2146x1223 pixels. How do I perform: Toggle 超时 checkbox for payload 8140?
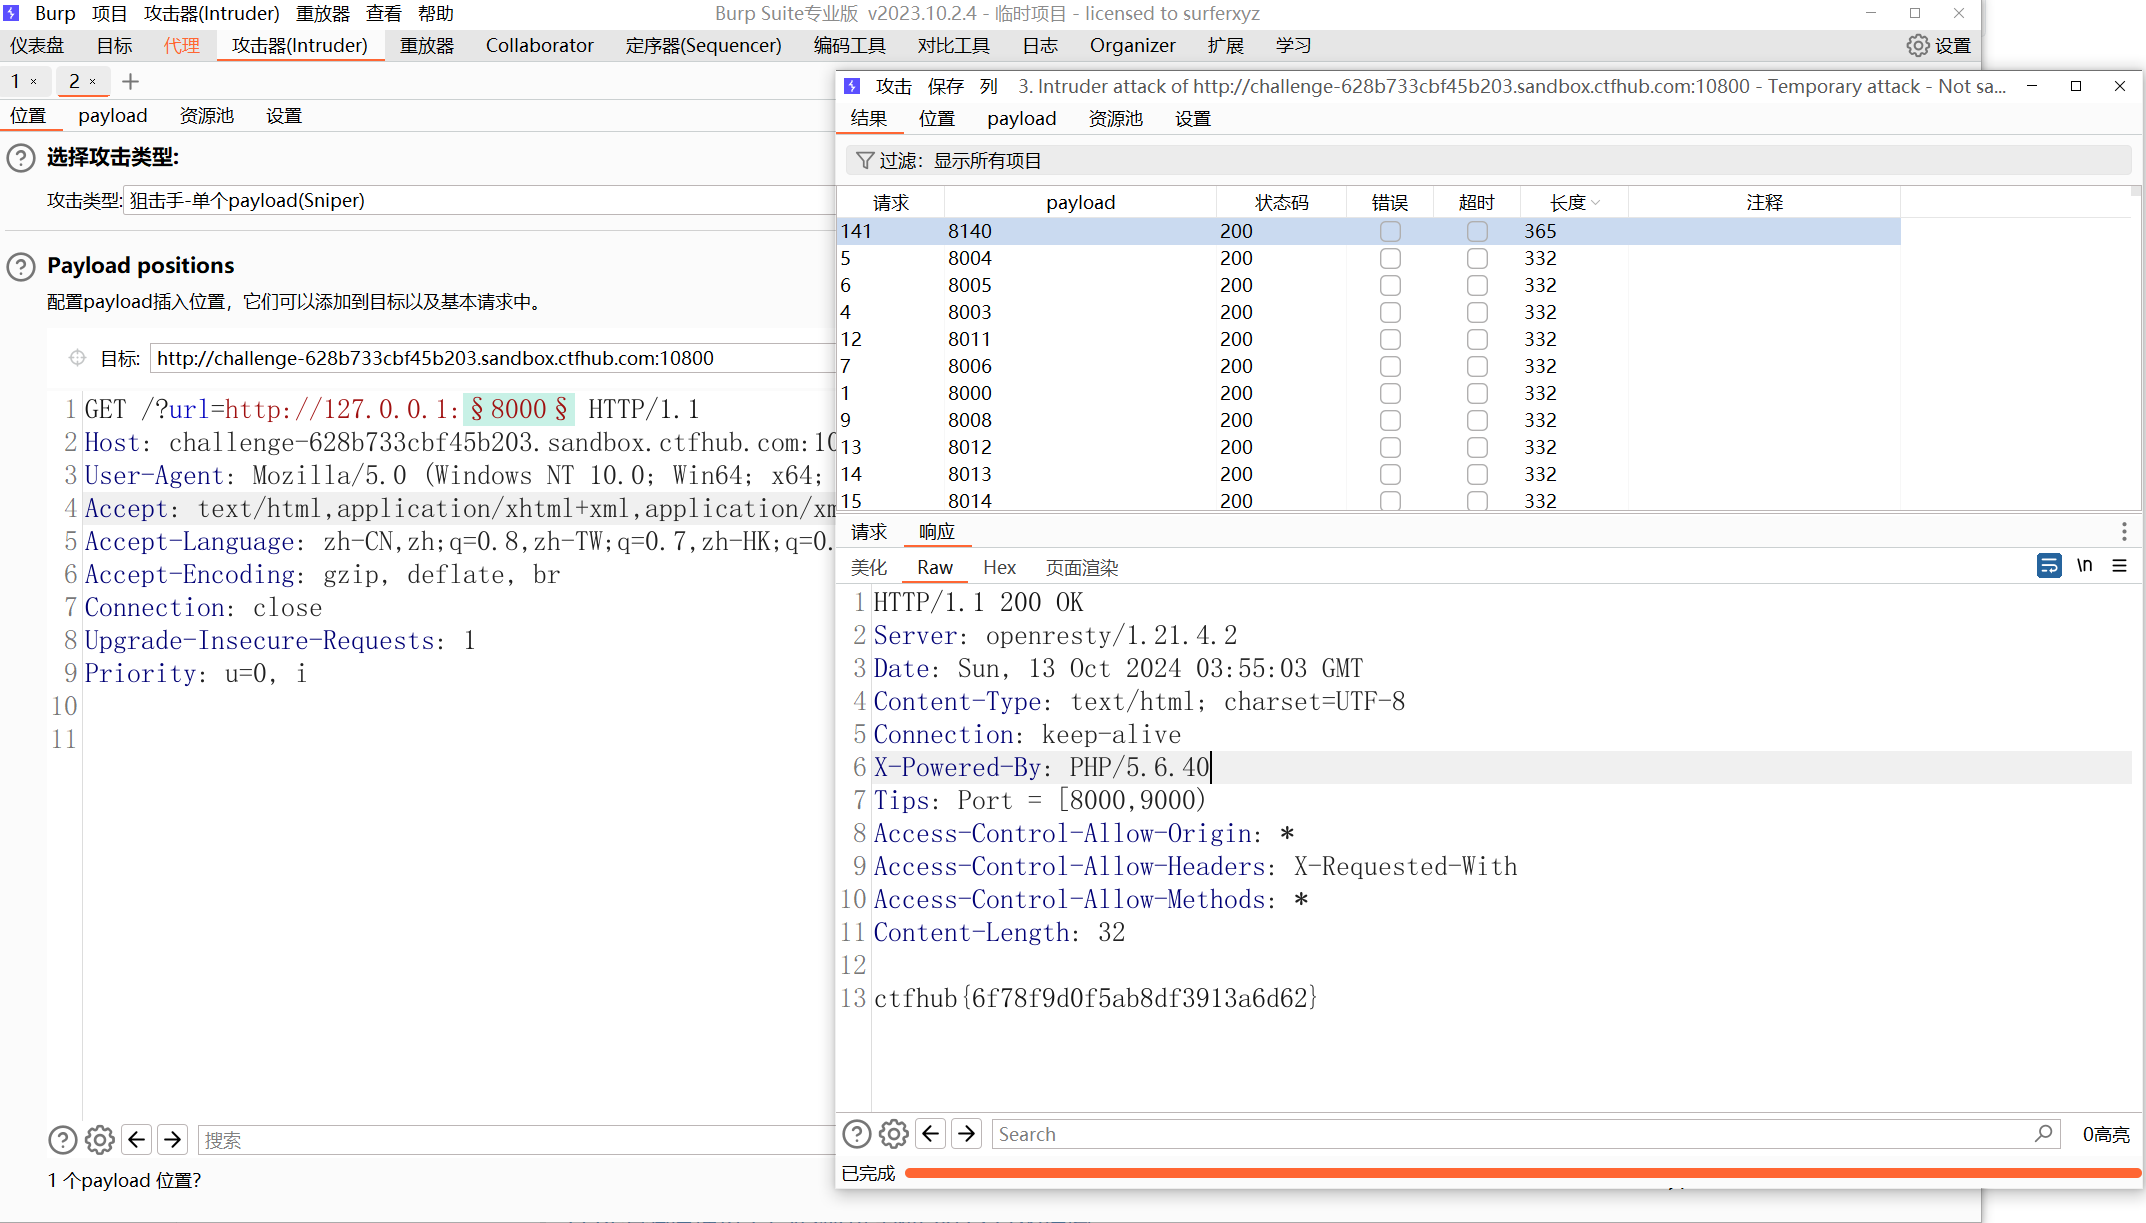click(1477, 231)
